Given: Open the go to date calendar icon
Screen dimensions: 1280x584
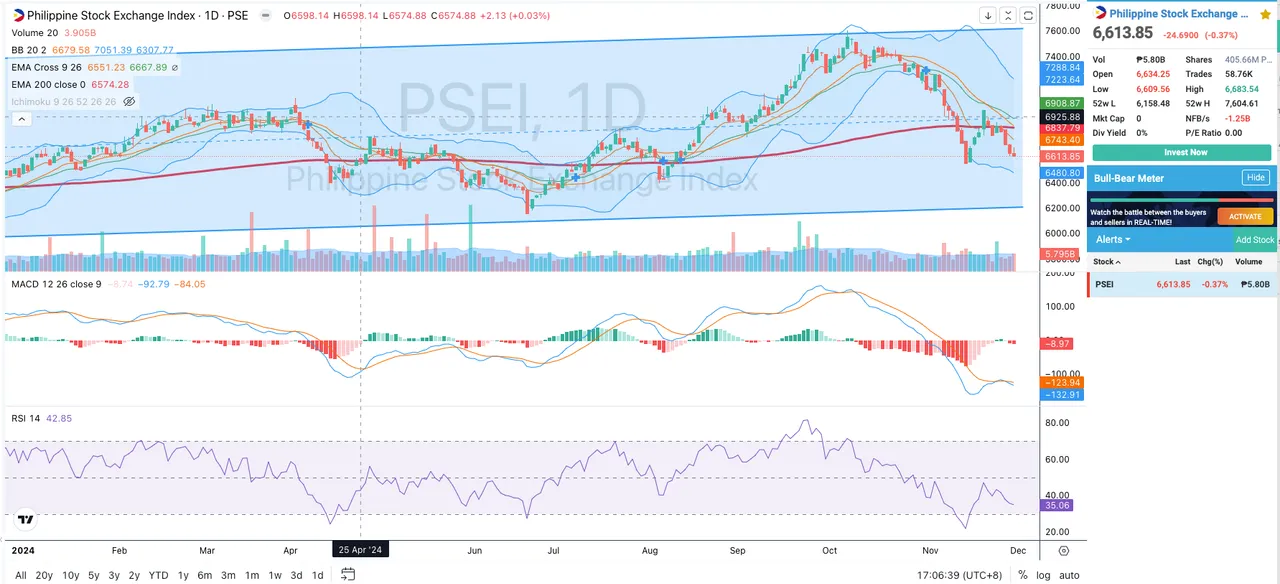Looking at the screenshot, I should 347,574.
